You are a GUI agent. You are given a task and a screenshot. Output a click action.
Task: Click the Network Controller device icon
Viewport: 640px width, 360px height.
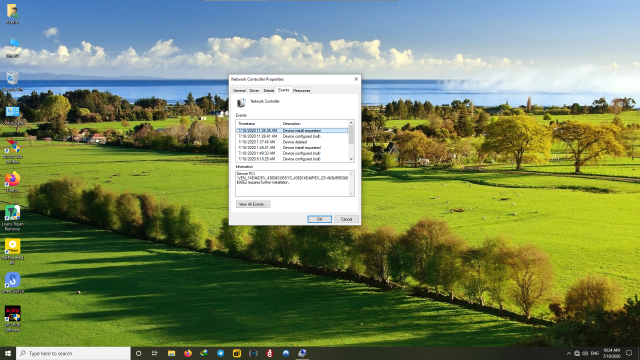[x=241, y=102]
